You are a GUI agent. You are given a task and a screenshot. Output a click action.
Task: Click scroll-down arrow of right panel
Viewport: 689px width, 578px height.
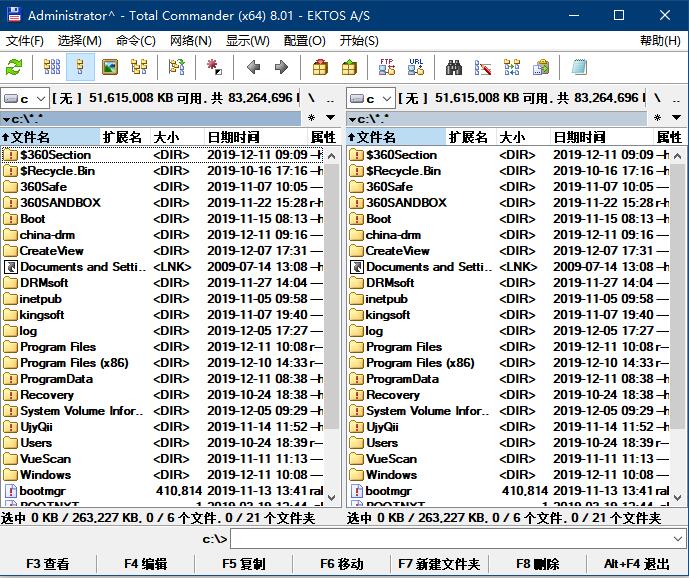(678, 498)
